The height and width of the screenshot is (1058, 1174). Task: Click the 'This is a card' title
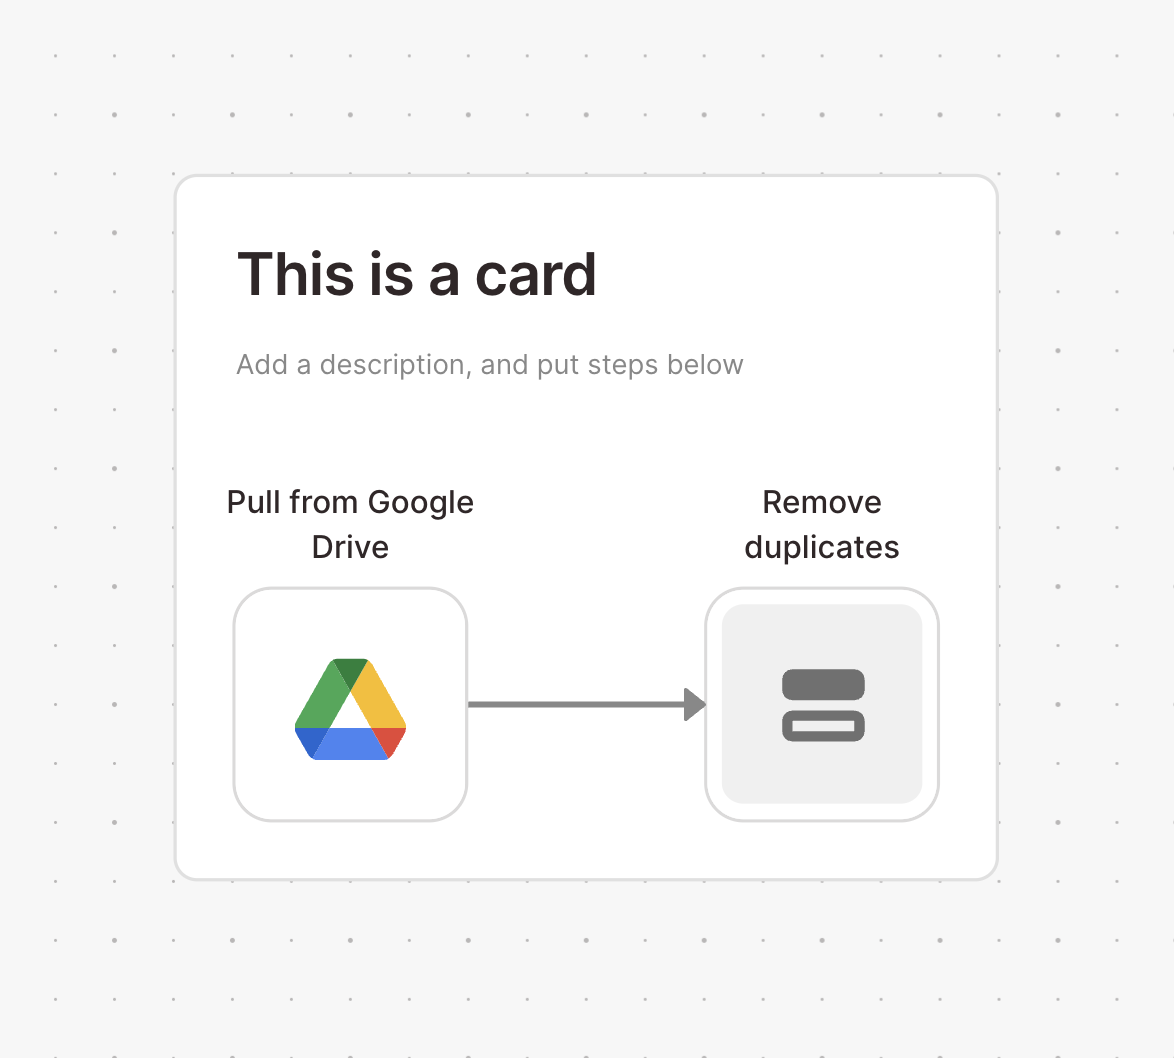coord(417,275)
